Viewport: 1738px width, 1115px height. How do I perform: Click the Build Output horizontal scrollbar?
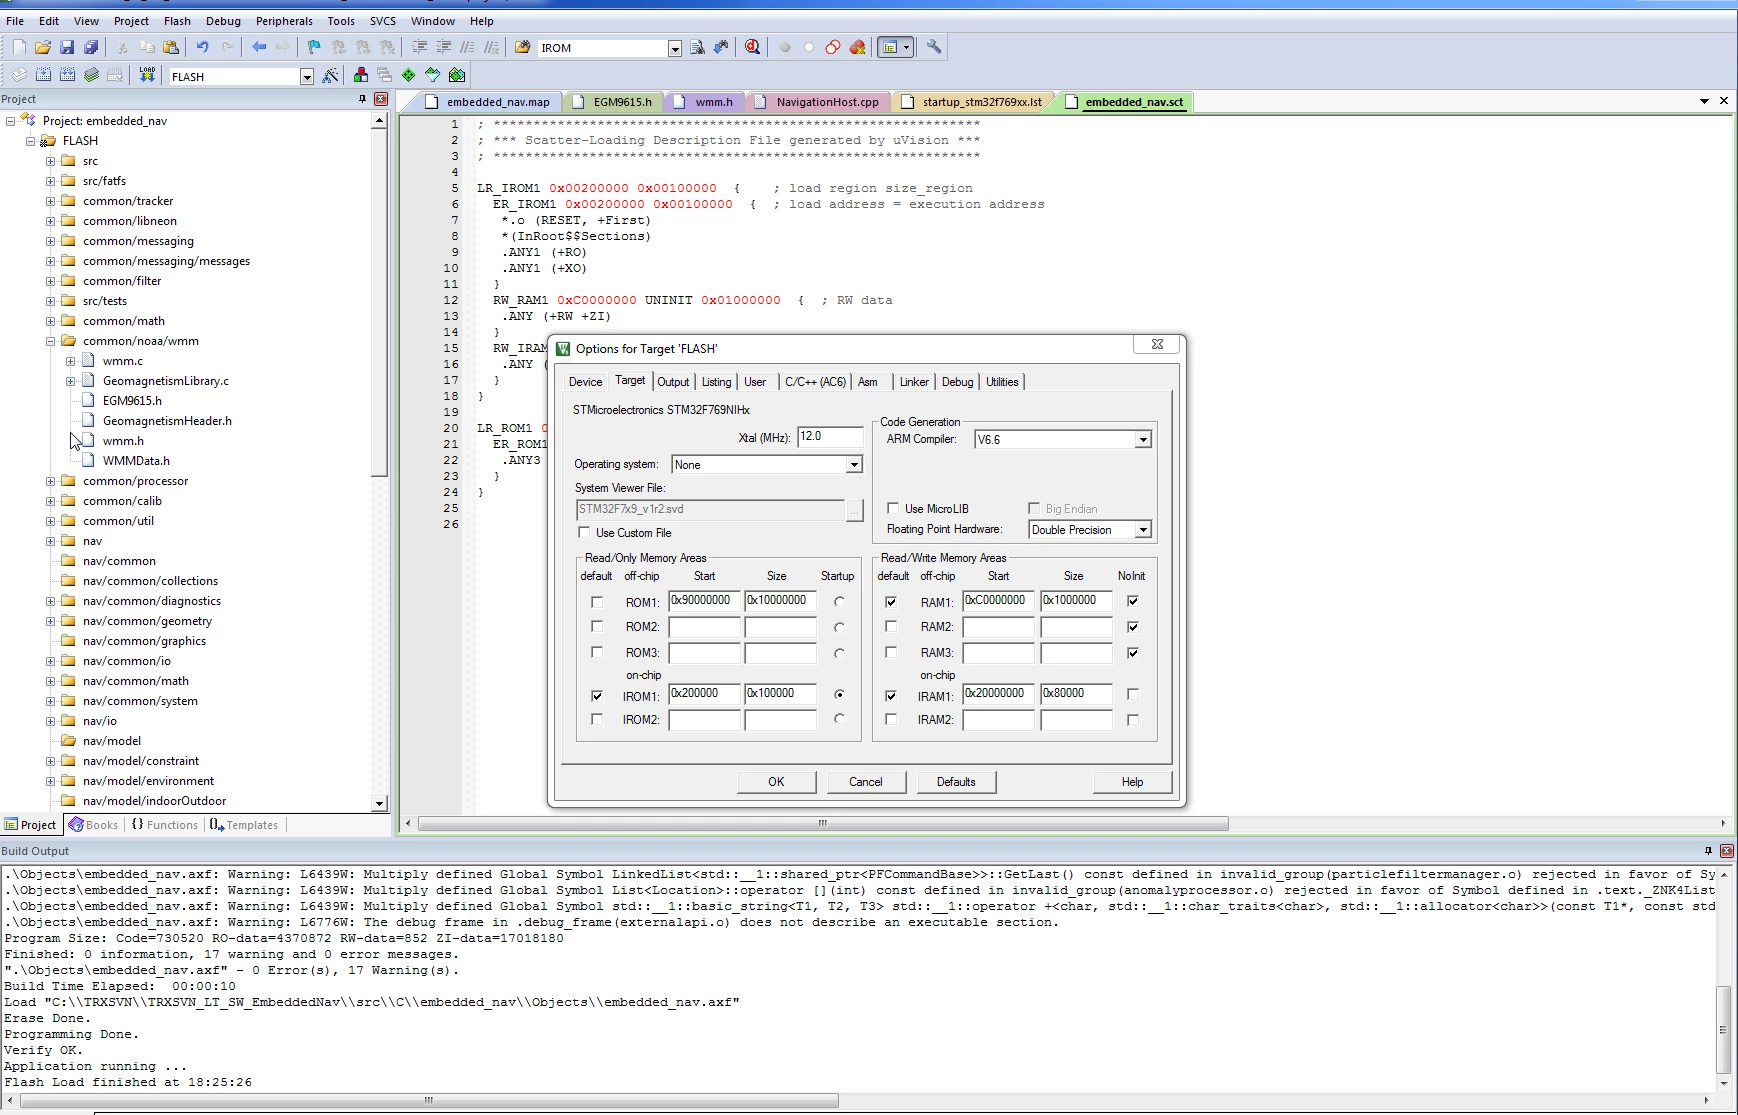pos(429,1100)
